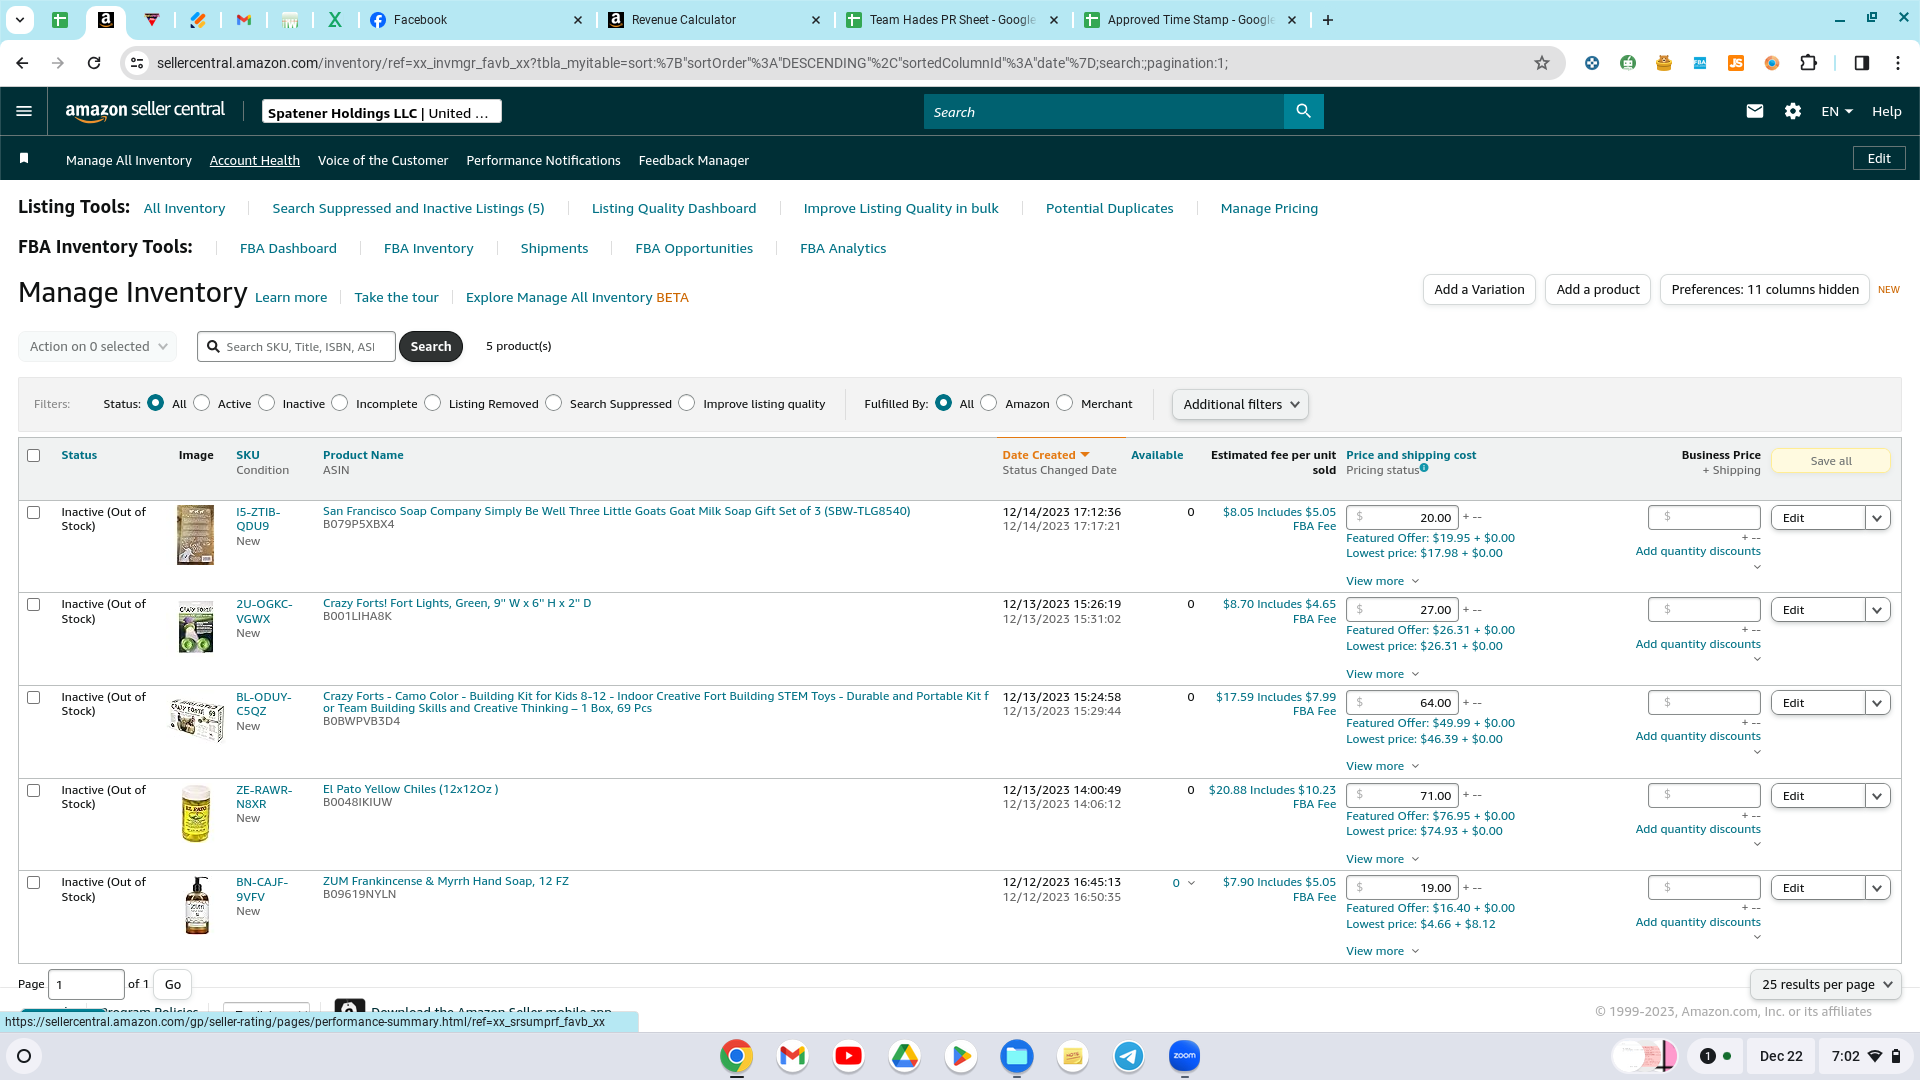Viewport: 1920px width, 1080px height.
Task: Filter Fulfilled By Merchant radio
Action: pos(1065,403)
